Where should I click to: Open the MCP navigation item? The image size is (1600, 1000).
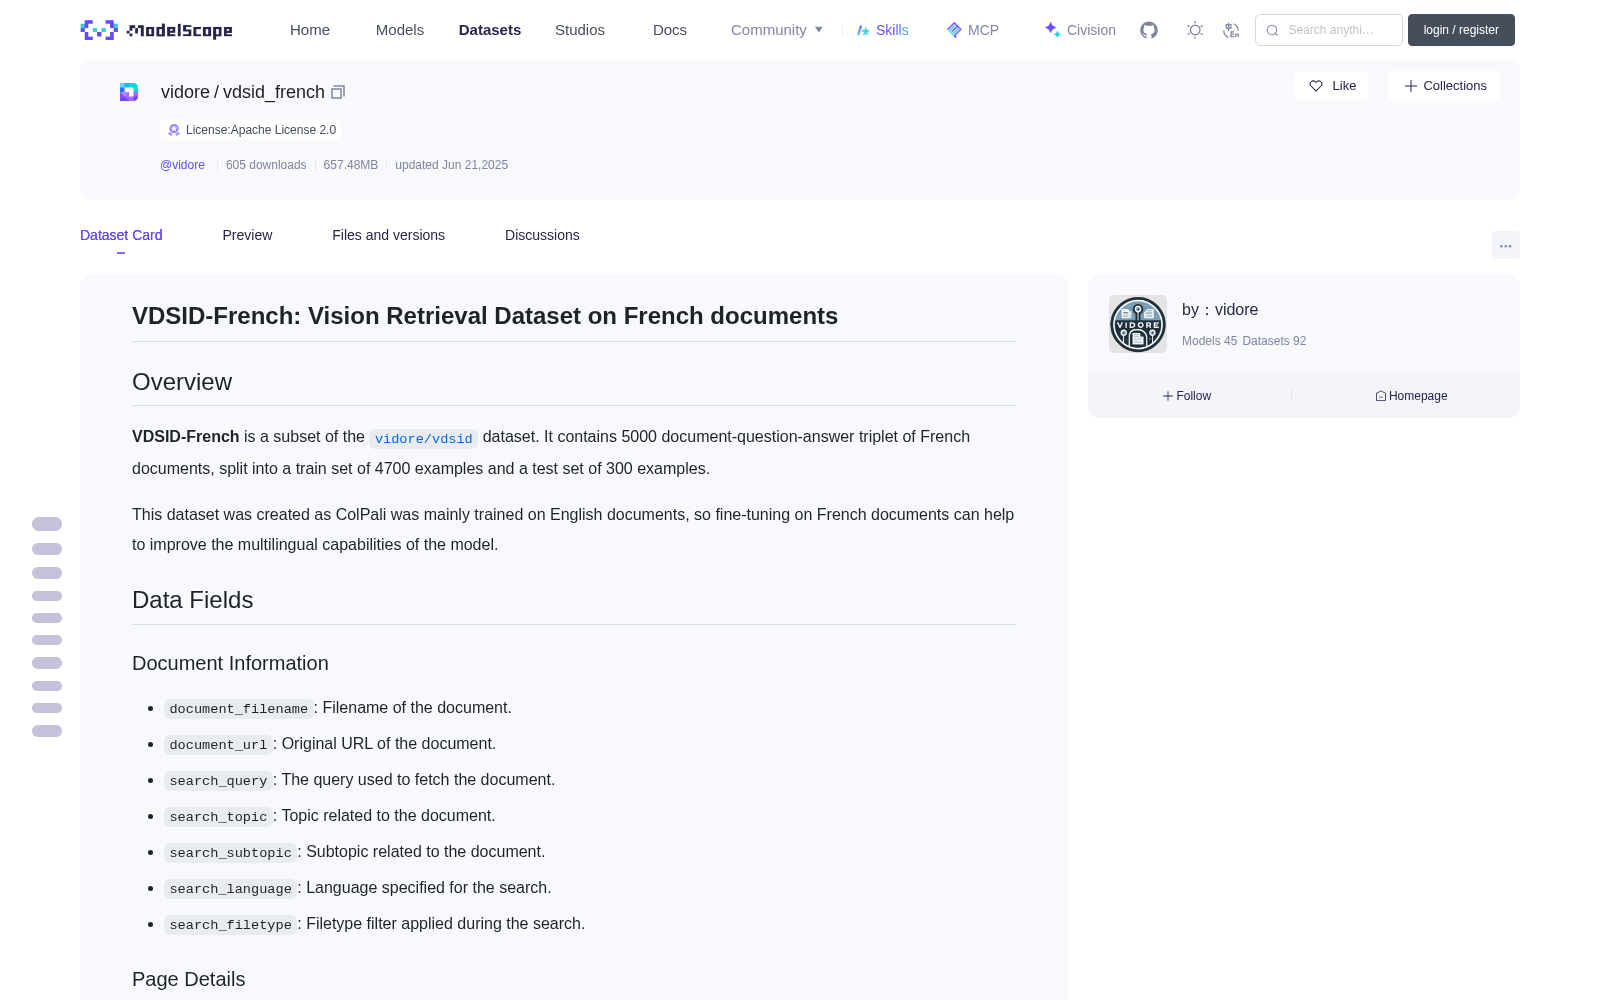973,30
